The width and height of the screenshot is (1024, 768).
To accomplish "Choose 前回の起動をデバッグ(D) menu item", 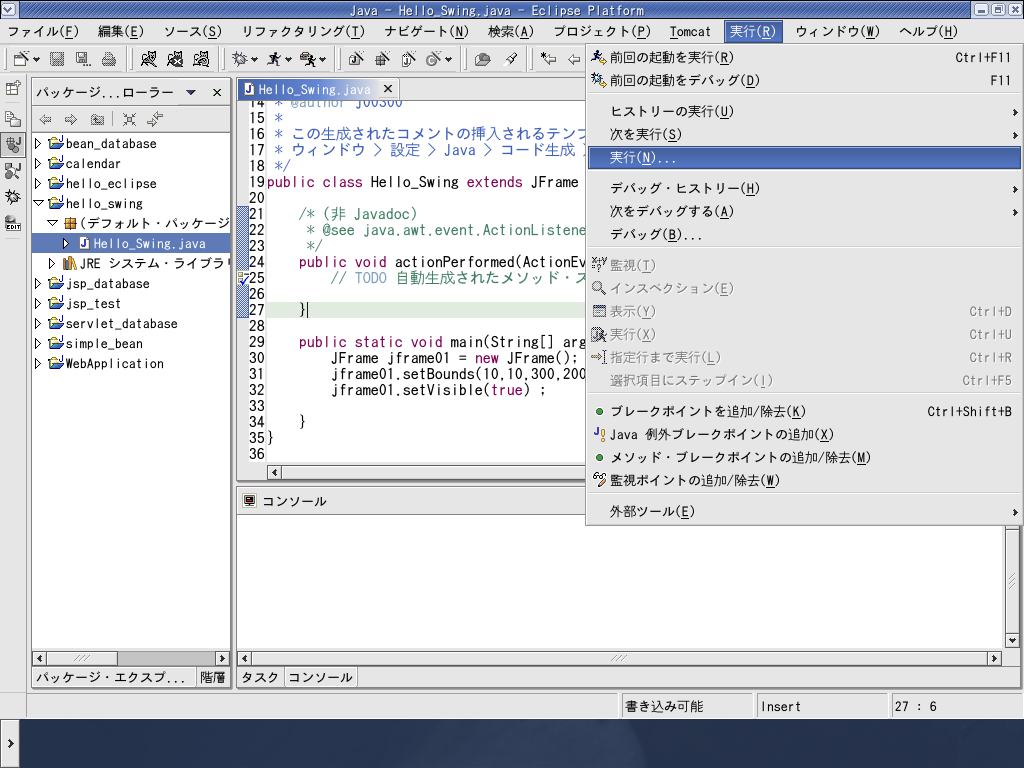I will point(804,80).
